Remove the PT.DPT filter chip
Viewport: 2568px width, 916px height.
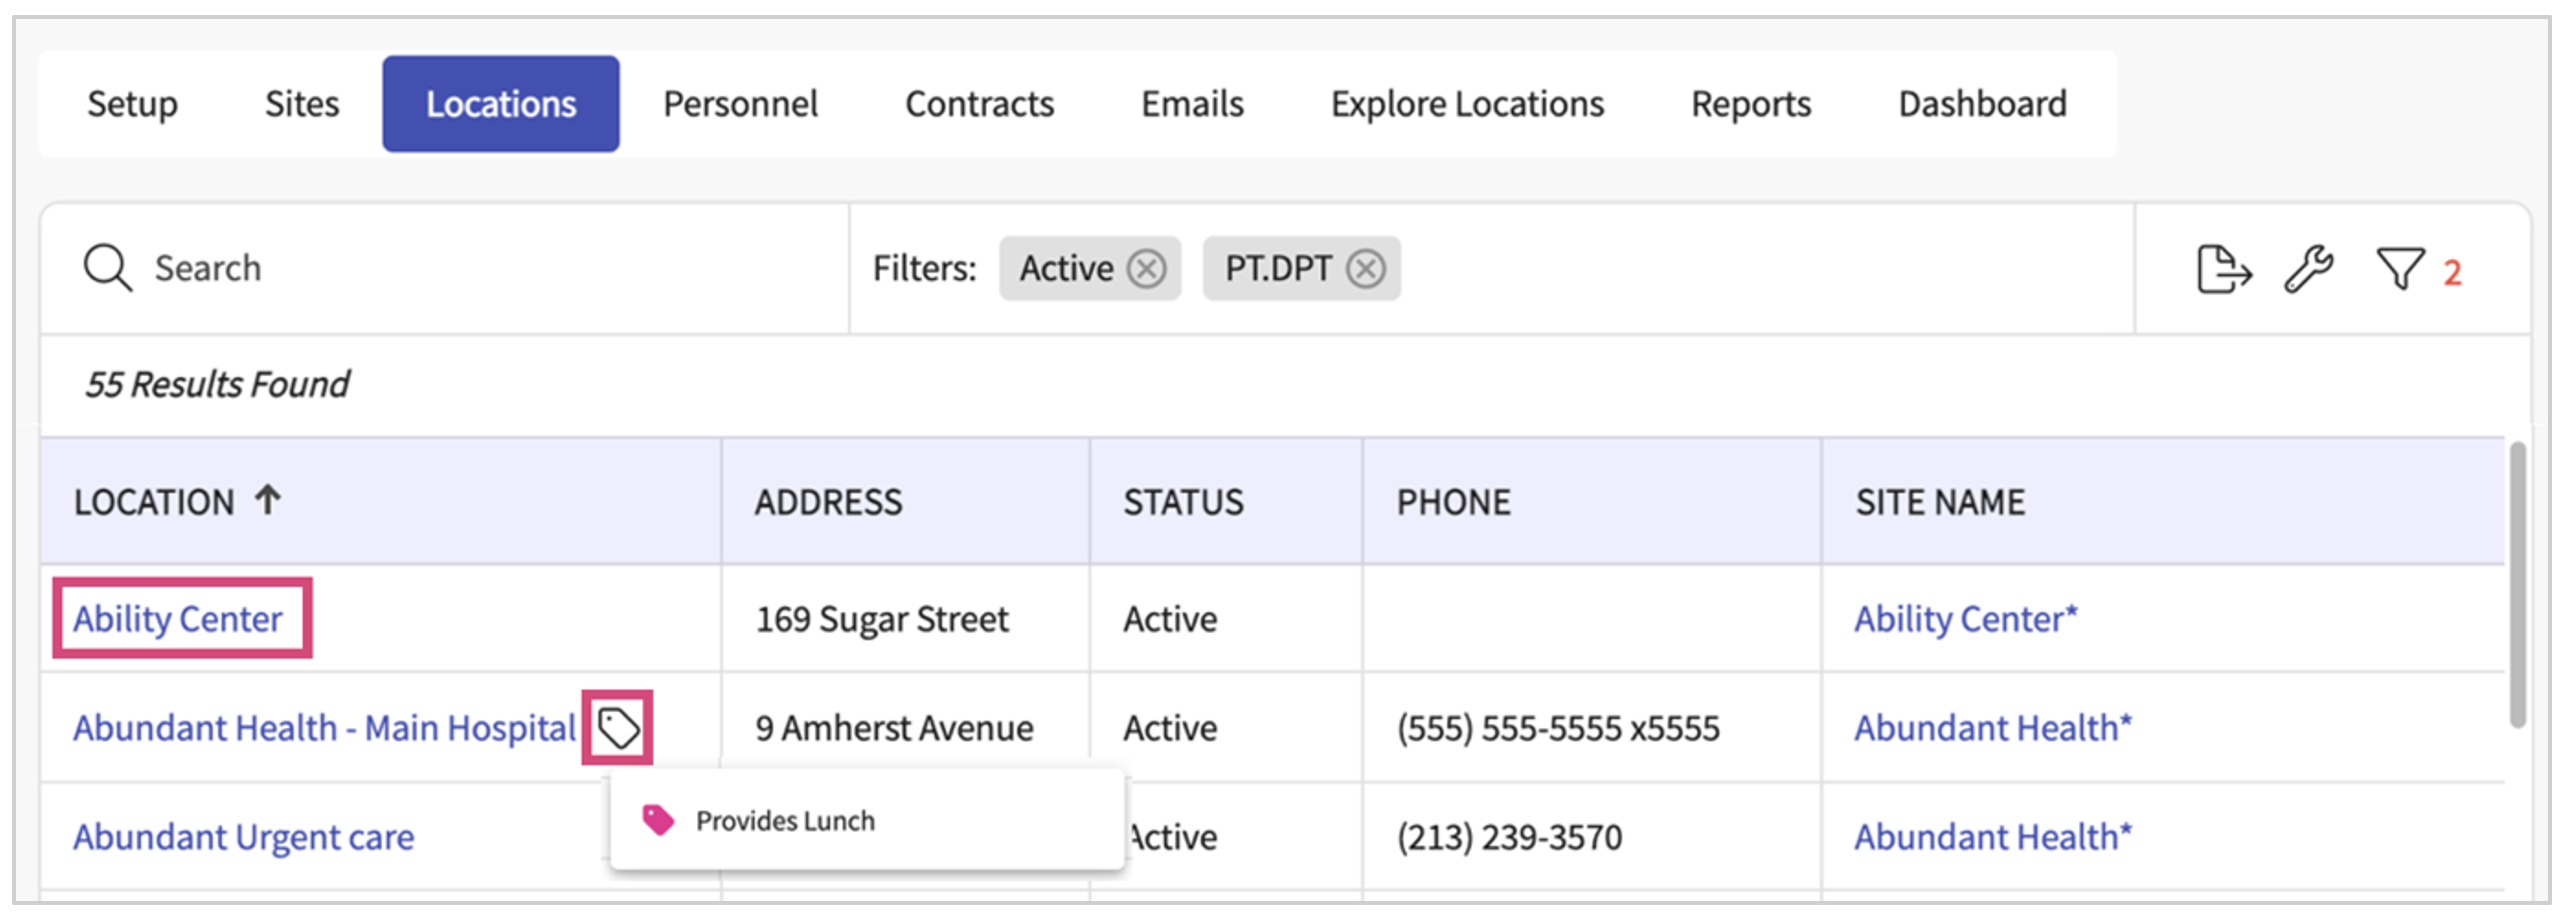(x=1365, y=269)
